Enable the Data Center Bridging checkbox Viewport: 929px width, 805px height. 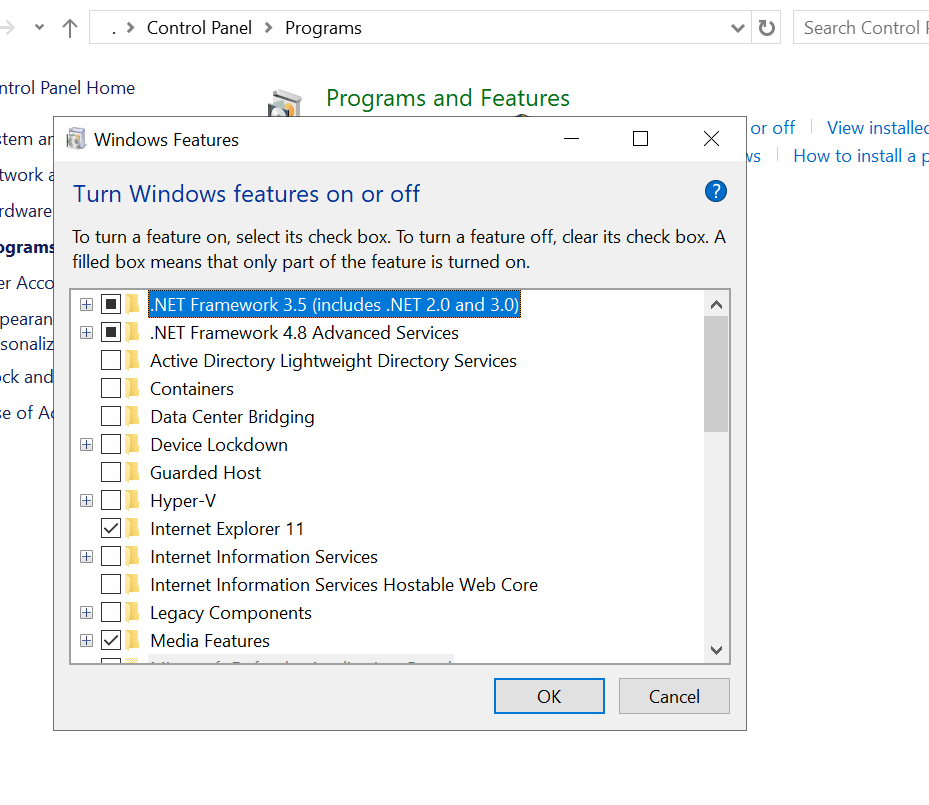point(111,416)
